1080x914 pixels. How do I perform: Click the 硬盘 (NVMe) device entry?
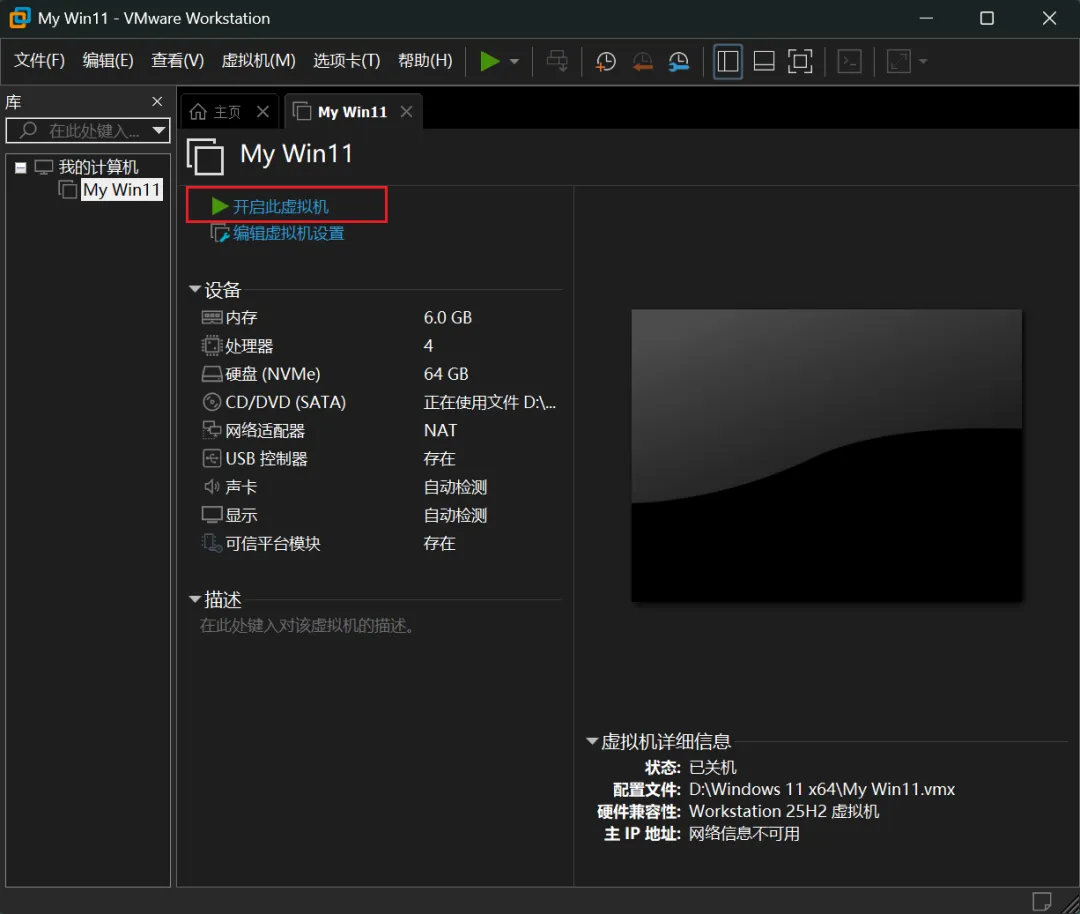(272, 374)
